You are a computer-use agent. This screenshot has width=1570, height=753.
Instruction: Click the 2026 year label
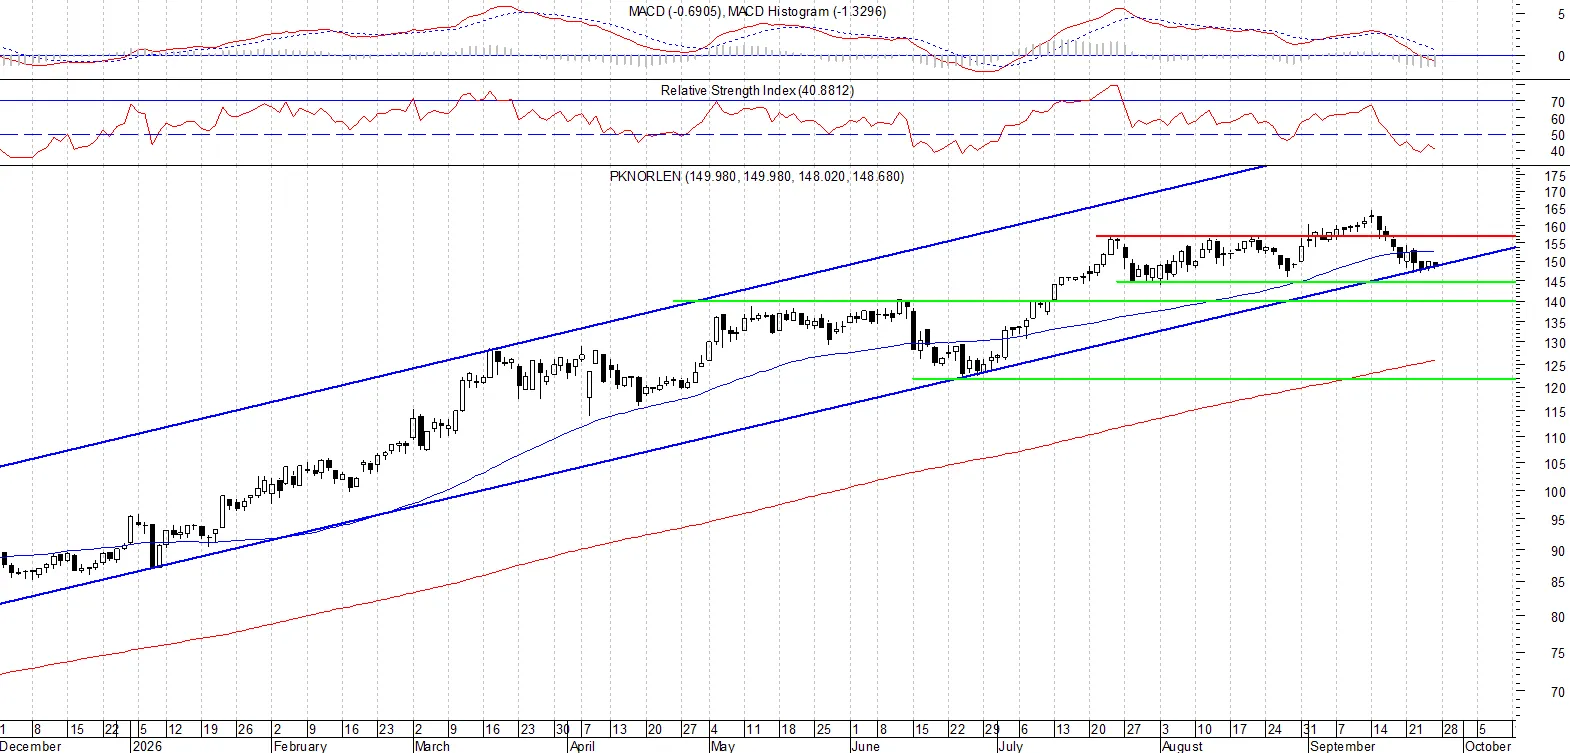pos(147,746)
